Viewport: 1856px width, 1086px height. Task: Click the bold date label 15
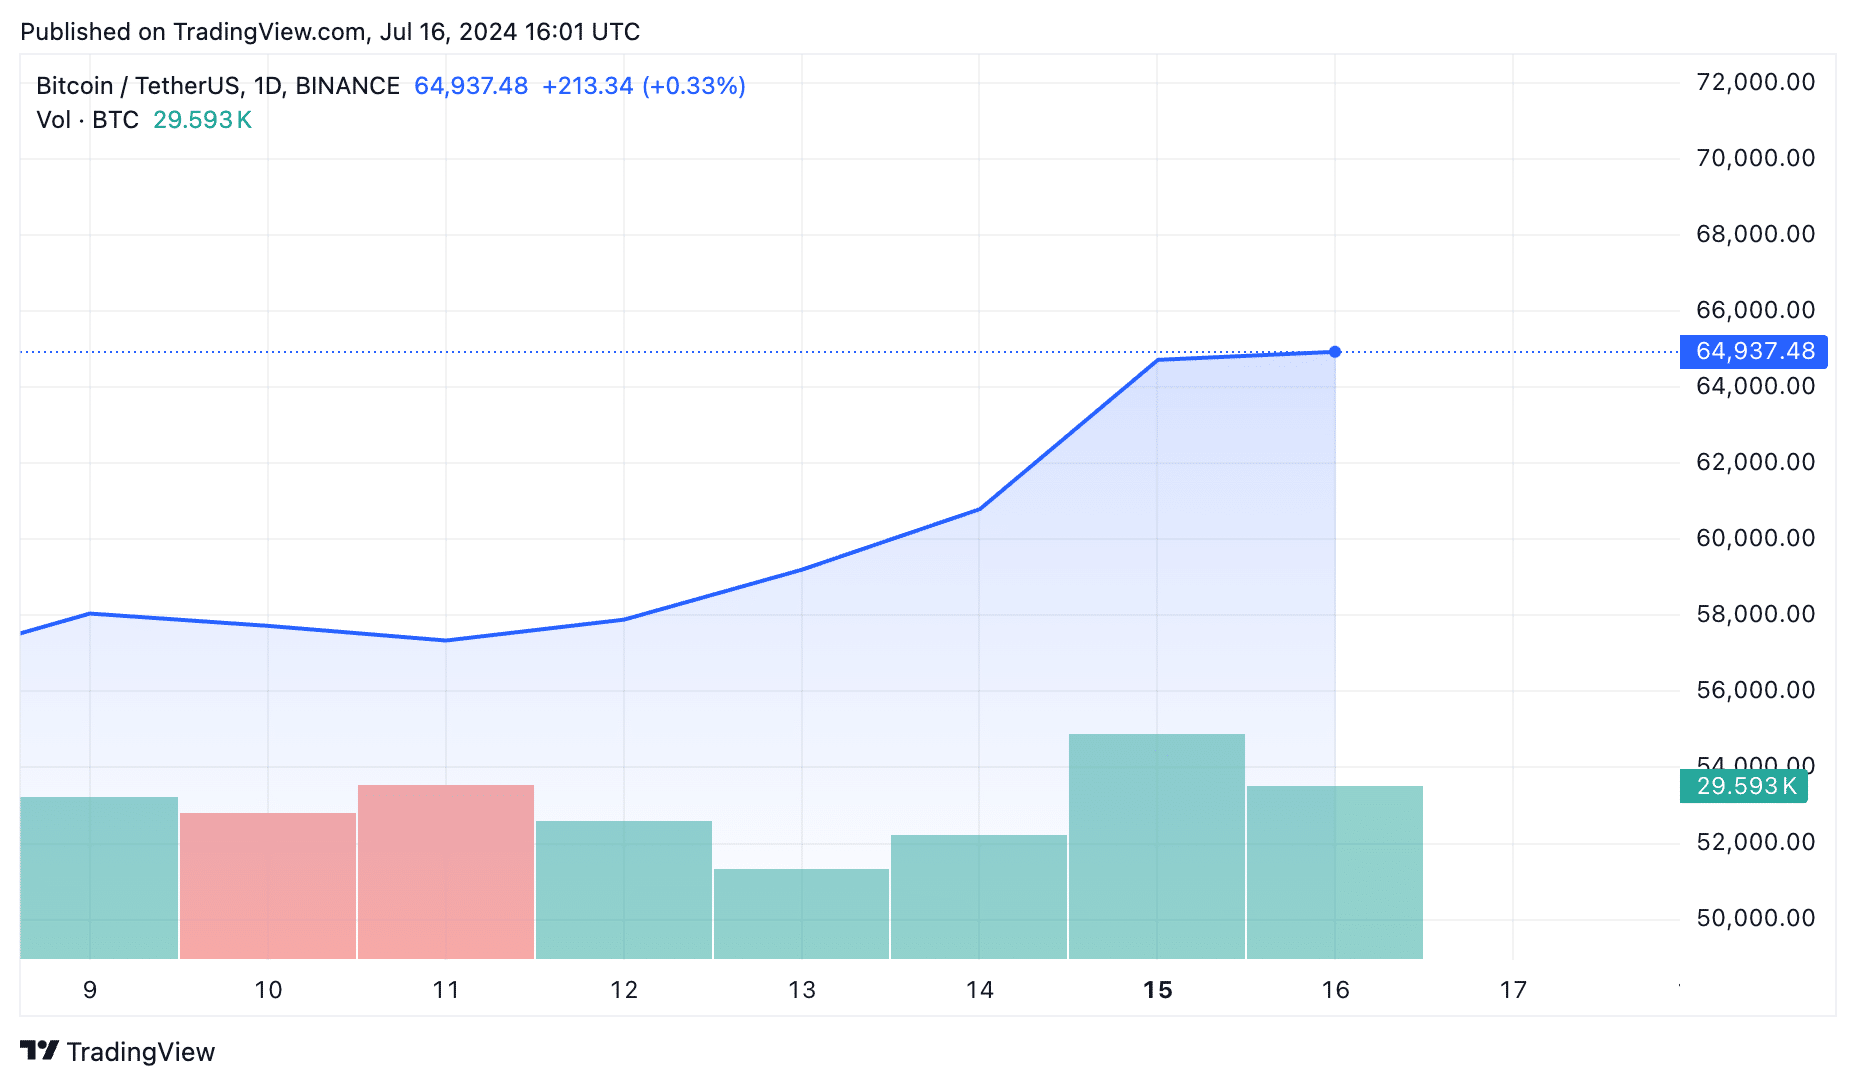click(x=1158, y=990)
